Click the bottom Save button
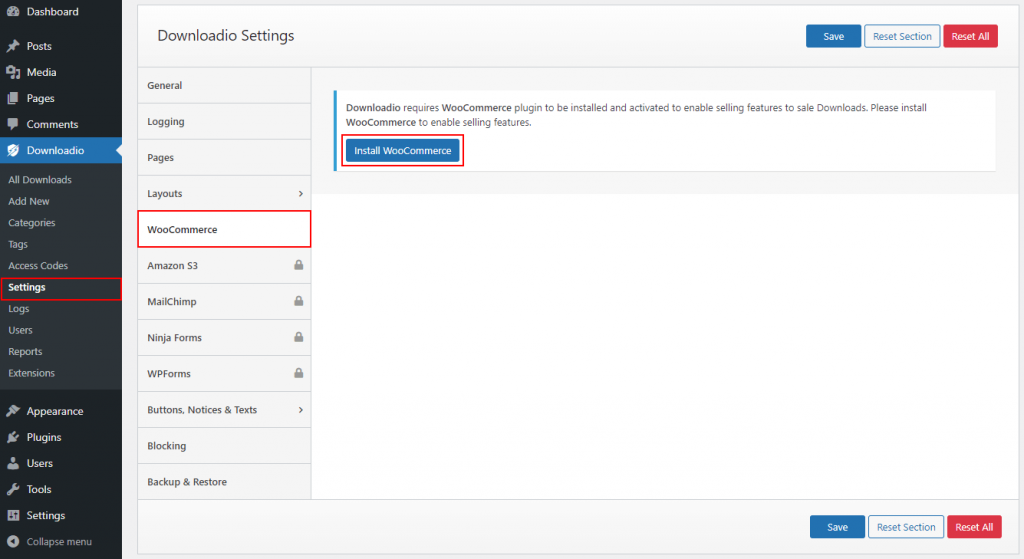1024x559 pixels. 837,527
